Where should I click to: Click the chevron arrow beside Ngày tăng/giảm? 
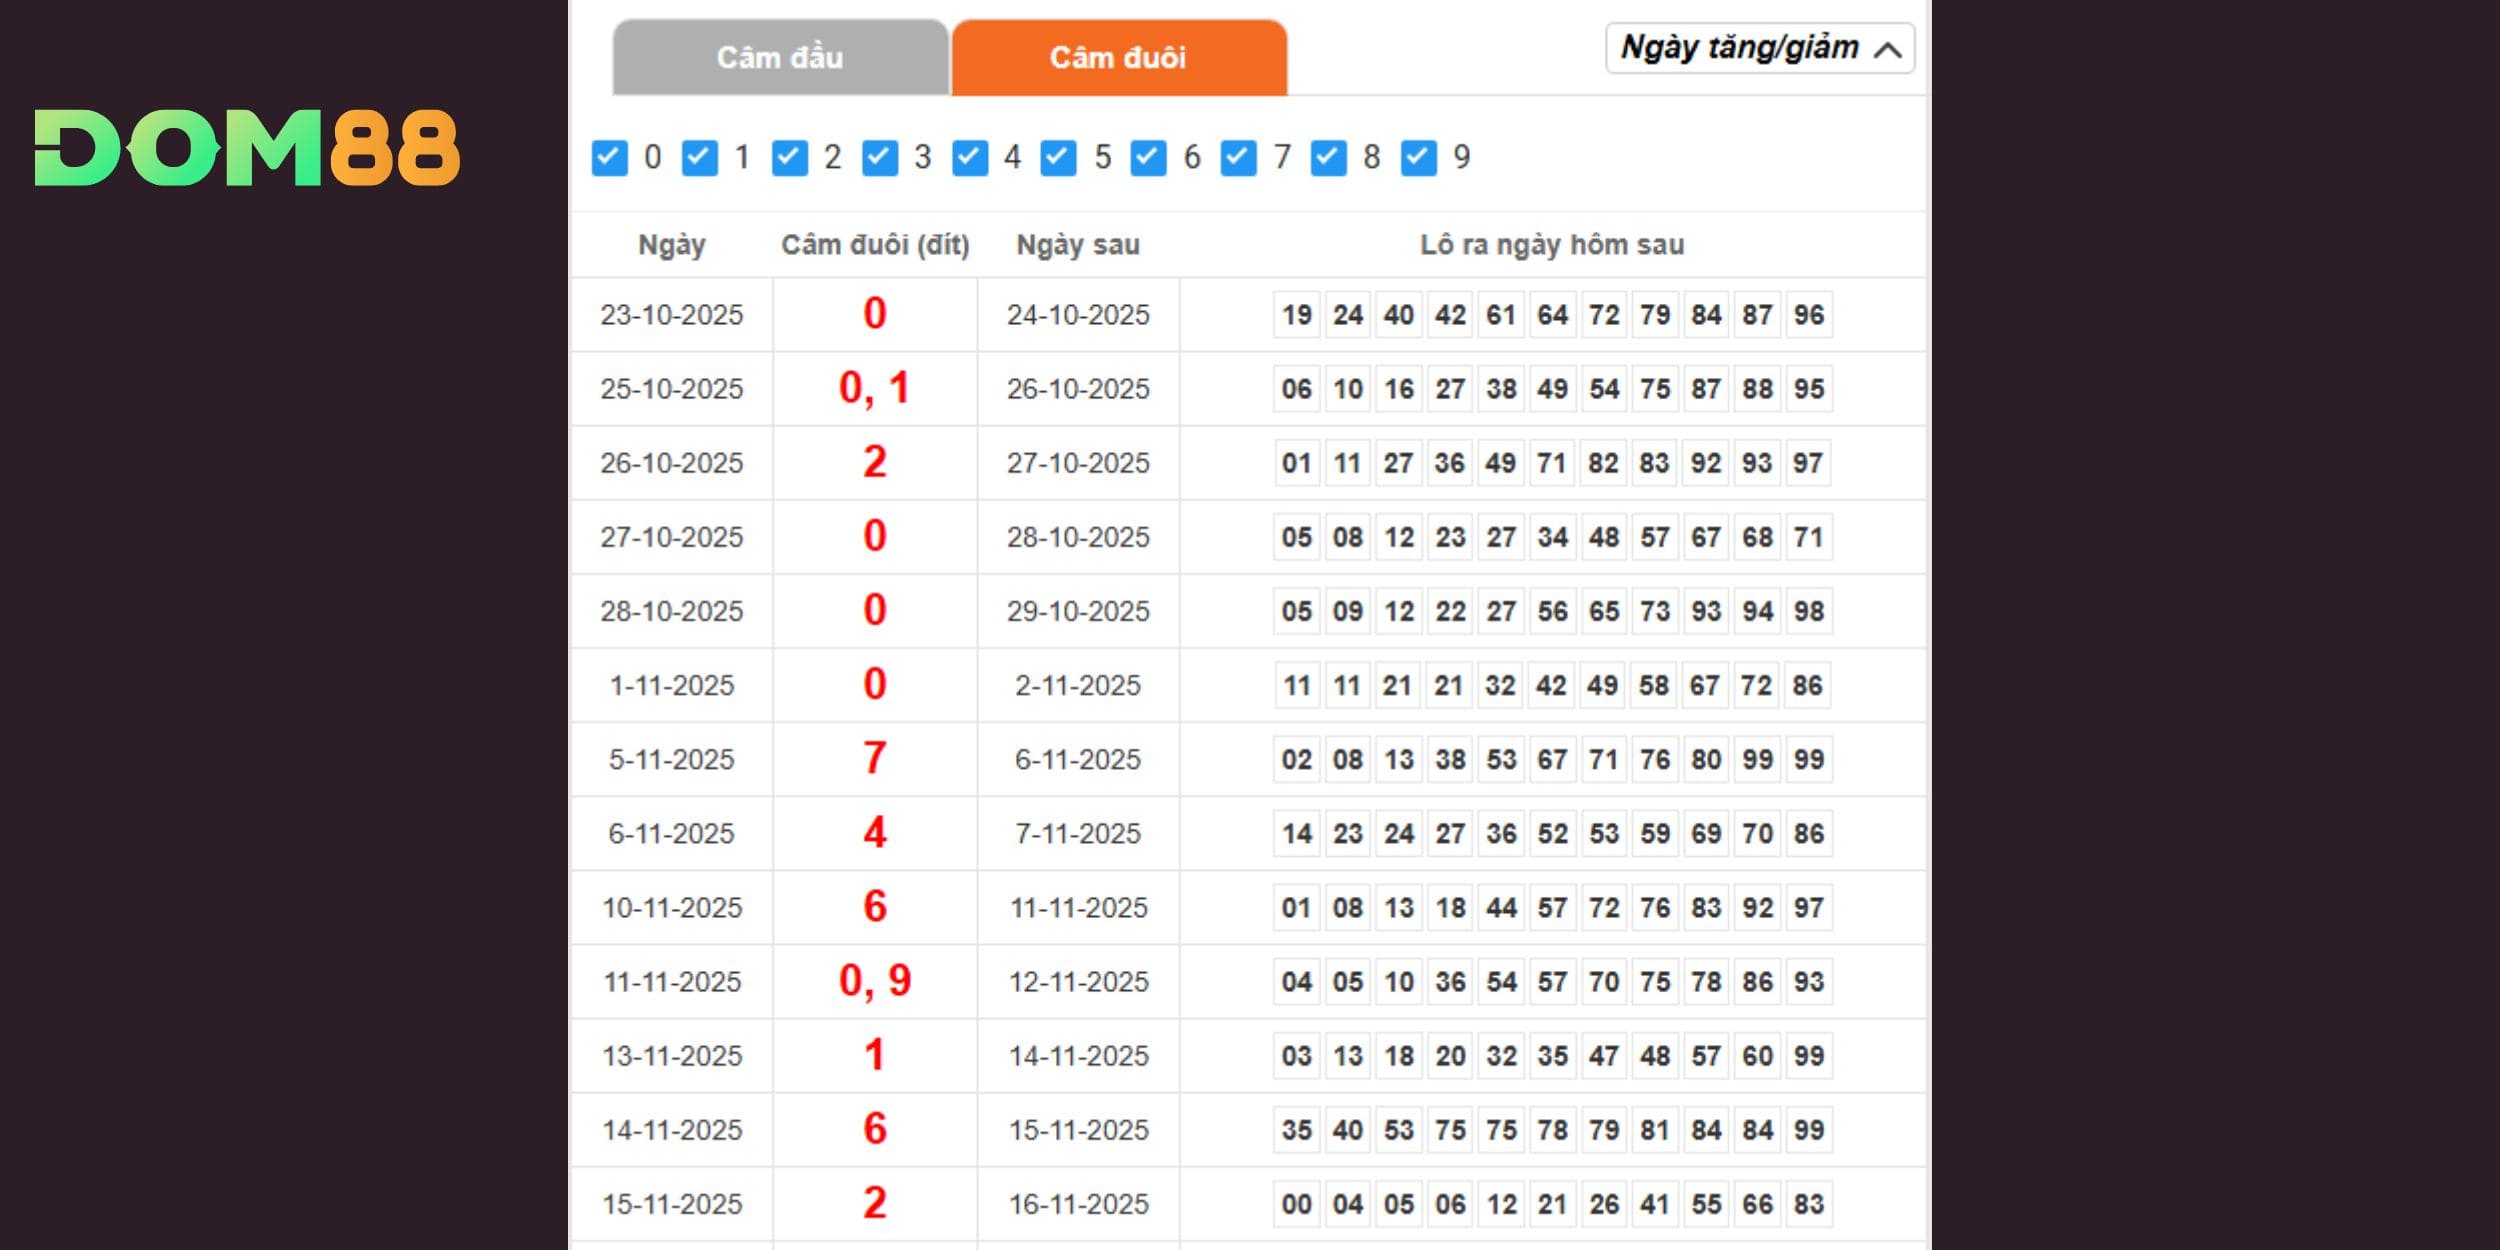1888,50
